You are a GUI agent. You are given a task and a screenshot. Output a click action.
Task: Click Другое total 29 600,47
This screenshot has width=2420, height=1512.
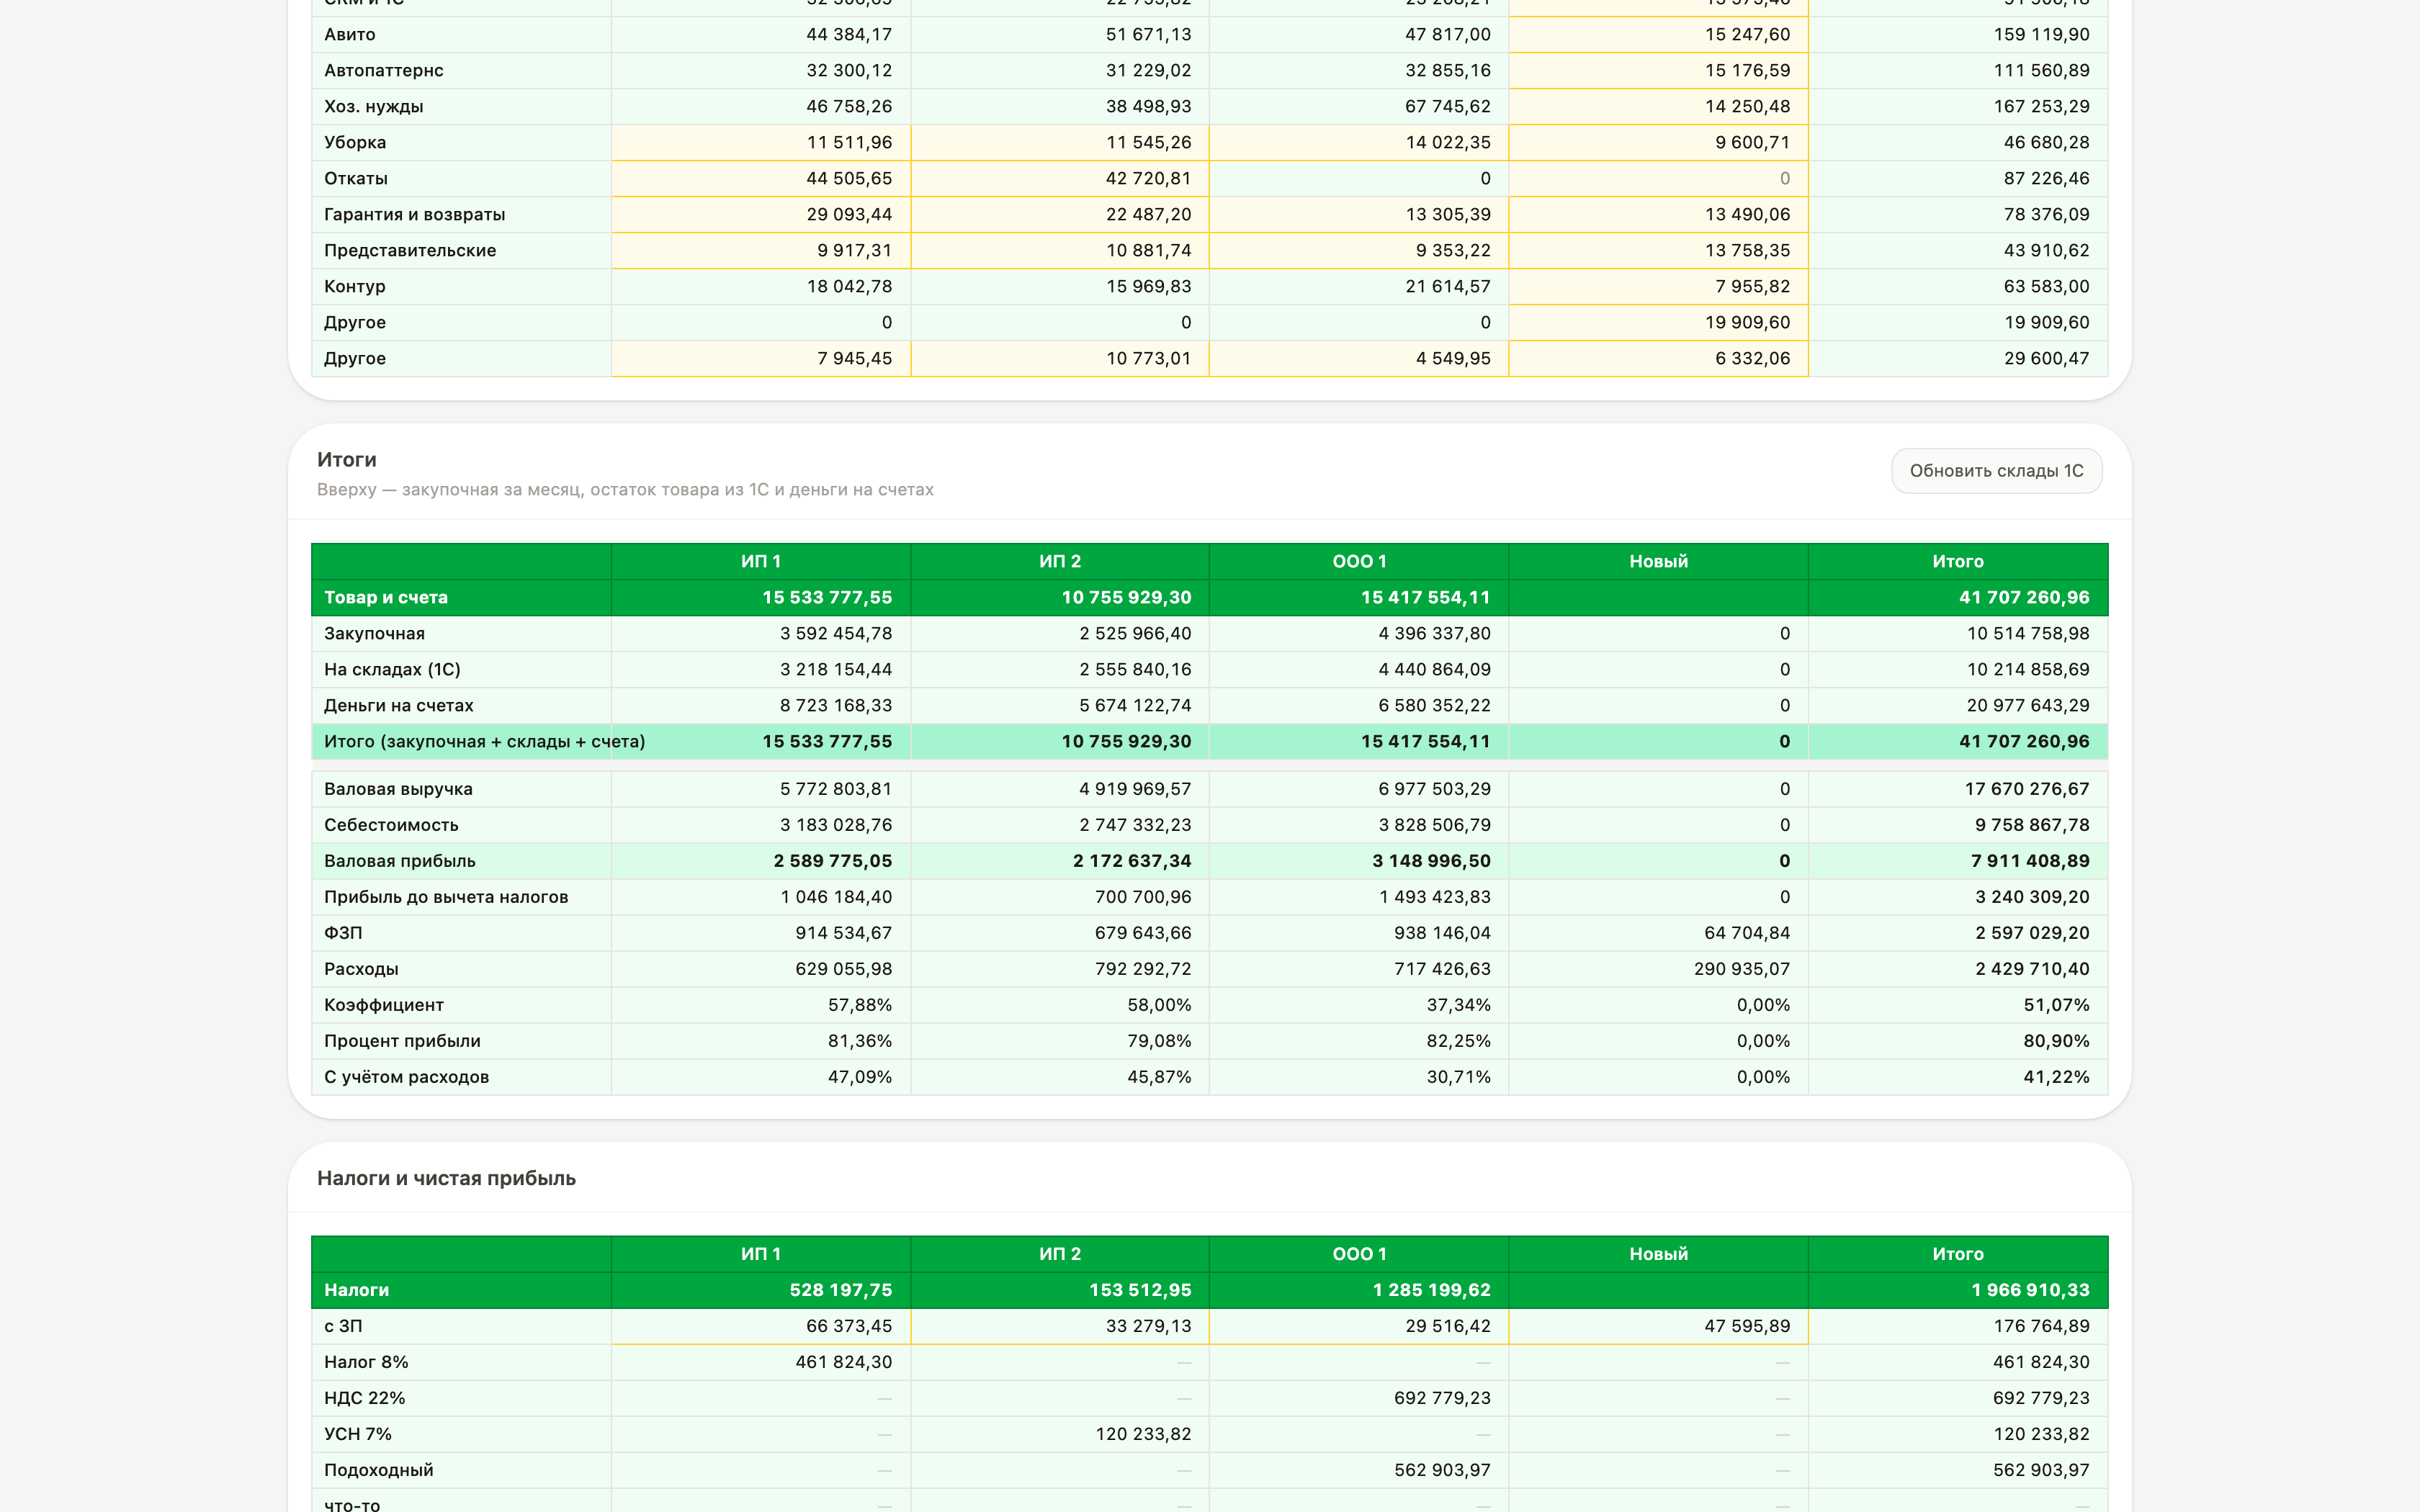coord(2046,359)
